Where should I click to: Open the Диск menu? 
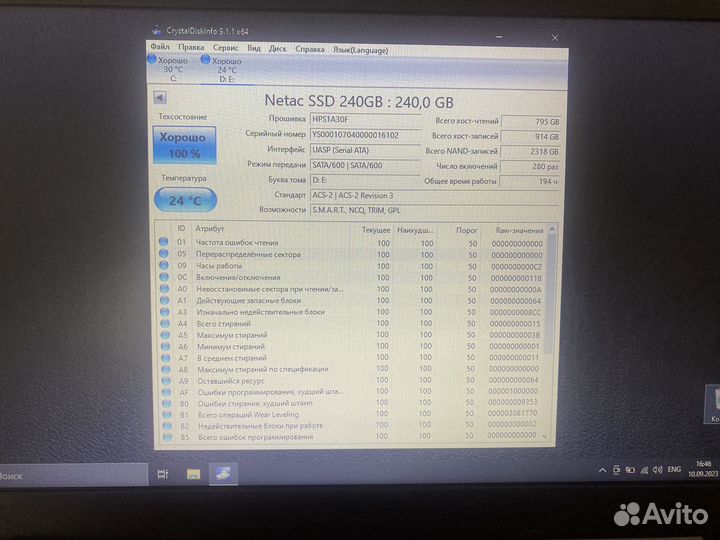(x=277, y=49)
